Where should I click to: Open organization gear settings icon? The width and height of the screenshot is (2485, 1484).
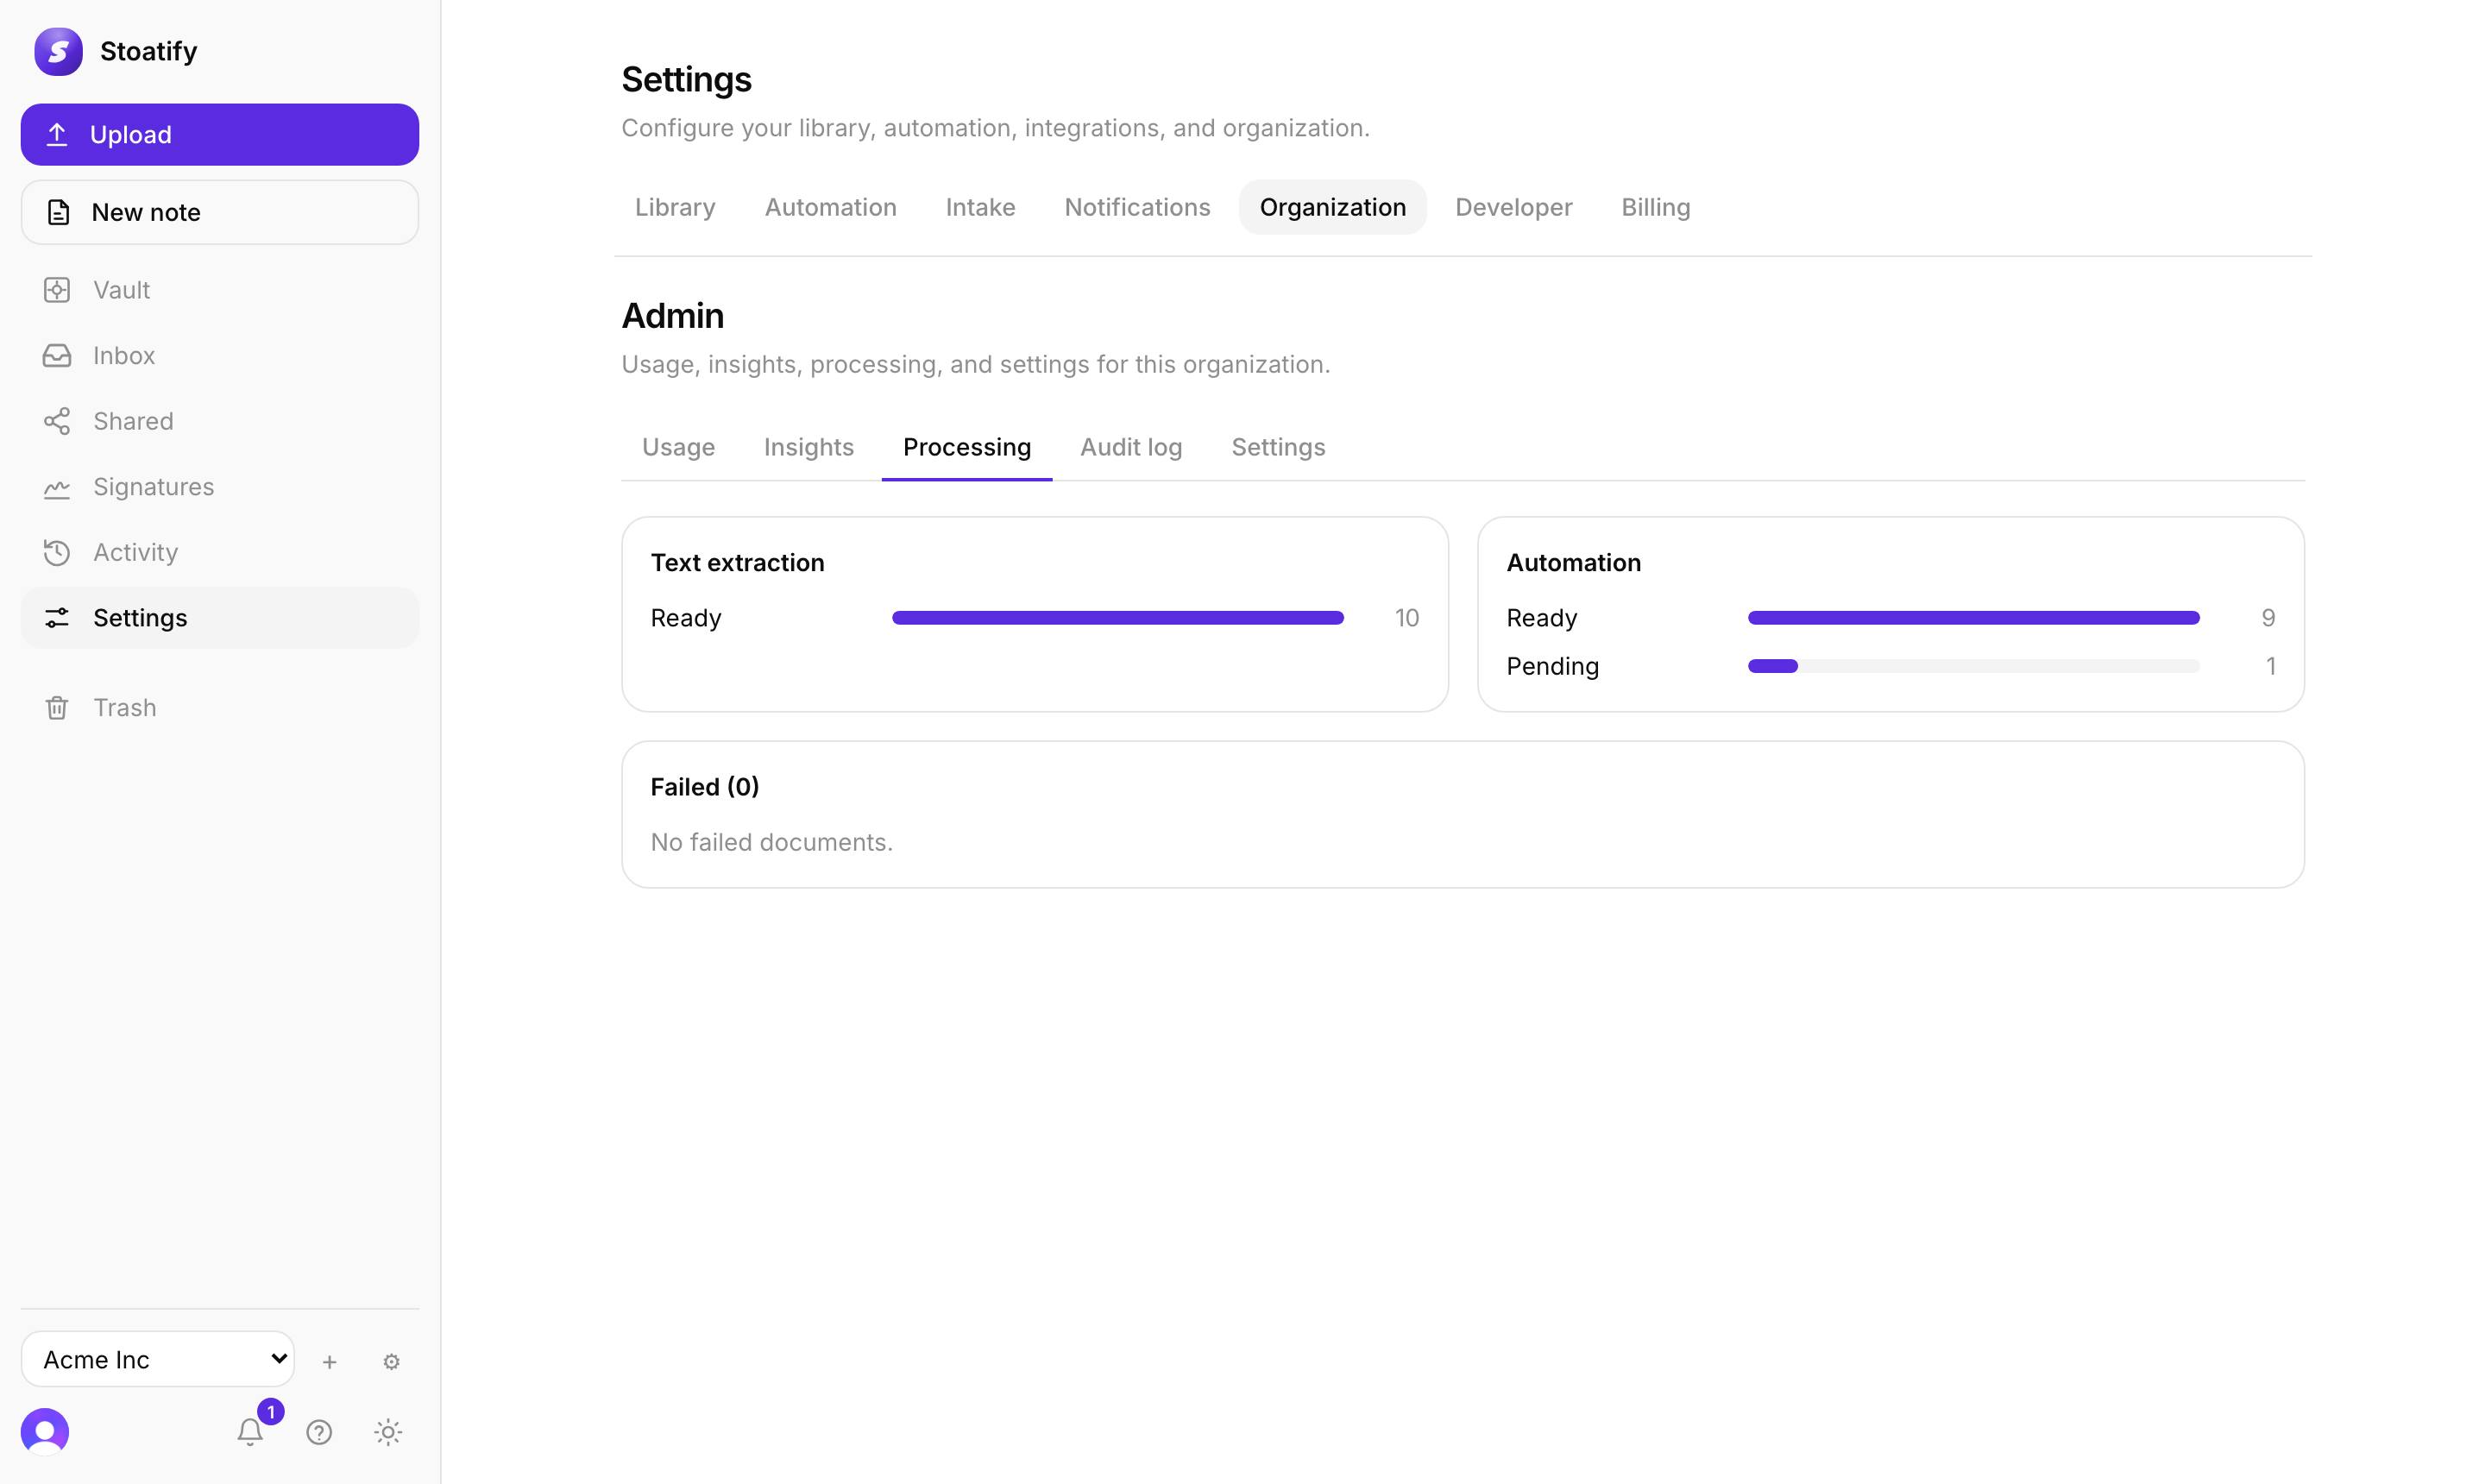[x=391, y=1361]
